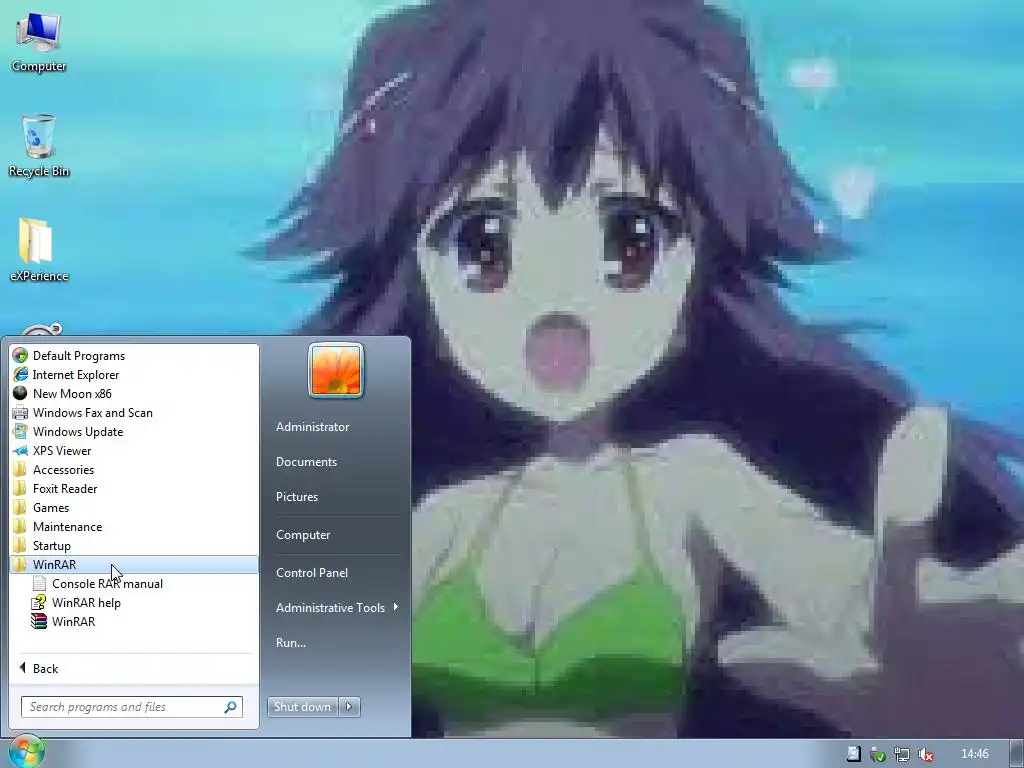Screen dimensions: 1024x768
Task: Click the Start orb button
Action: (x=26, y=752)
